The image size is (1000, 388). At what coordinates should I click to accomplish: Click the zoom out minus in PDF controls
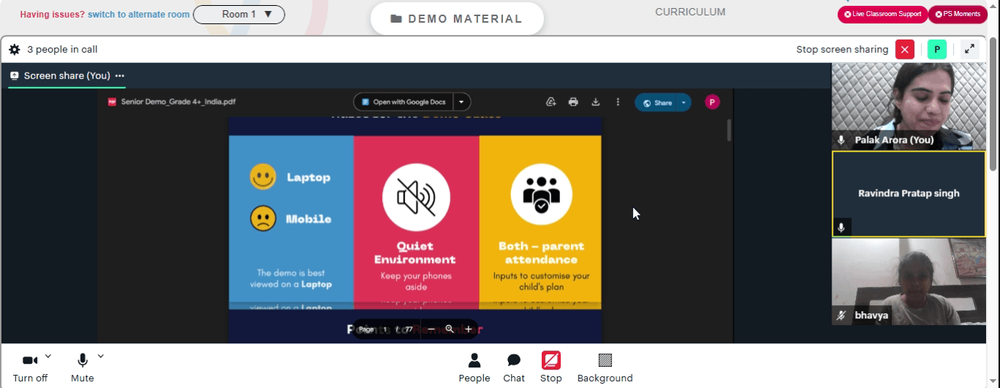tap(432, 329)
